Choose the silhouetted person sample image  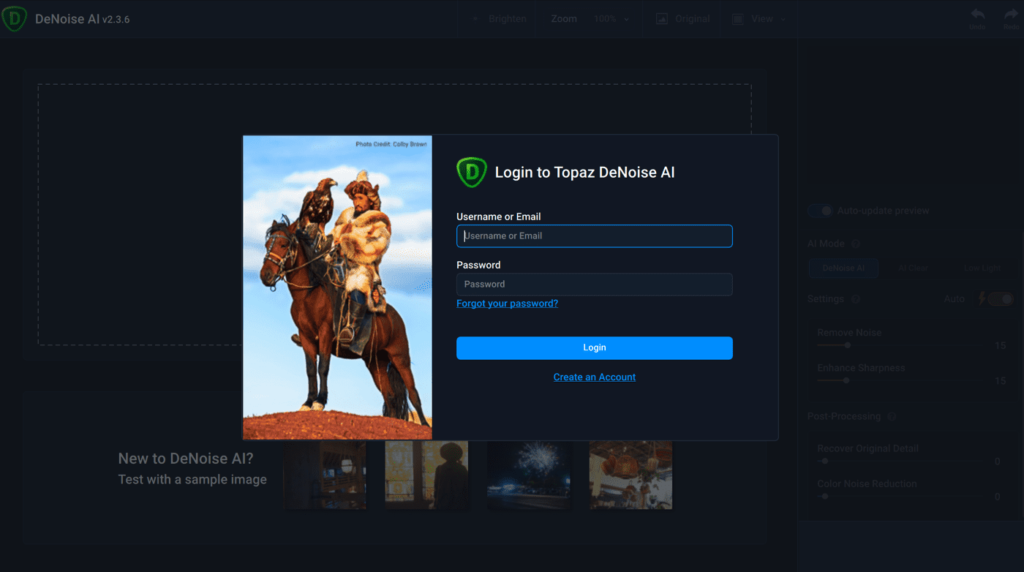click(x=426, y=475)
